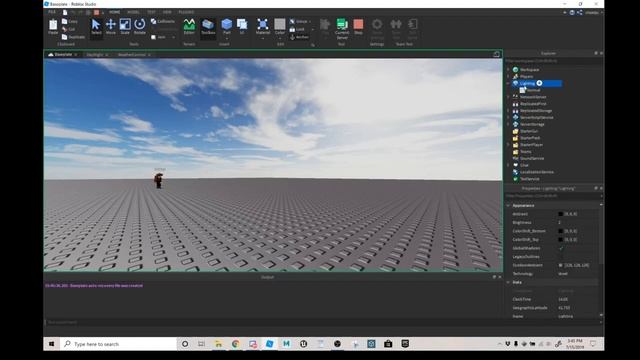Switch to the VIEW ribbon tab
This screenshot has height=360, width=640.
point(167,12)
